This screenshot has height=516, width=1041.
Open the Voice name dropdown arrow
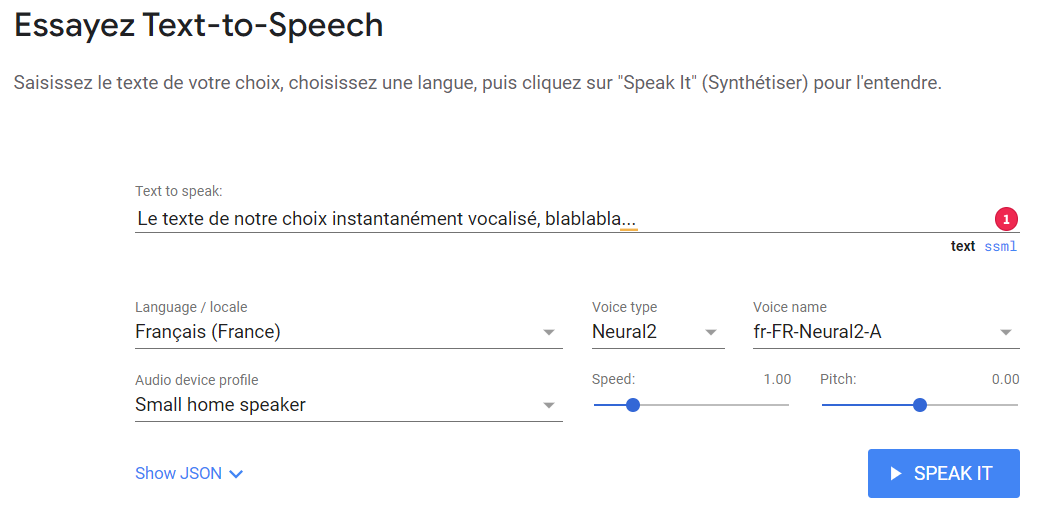tap(1006, 333)
